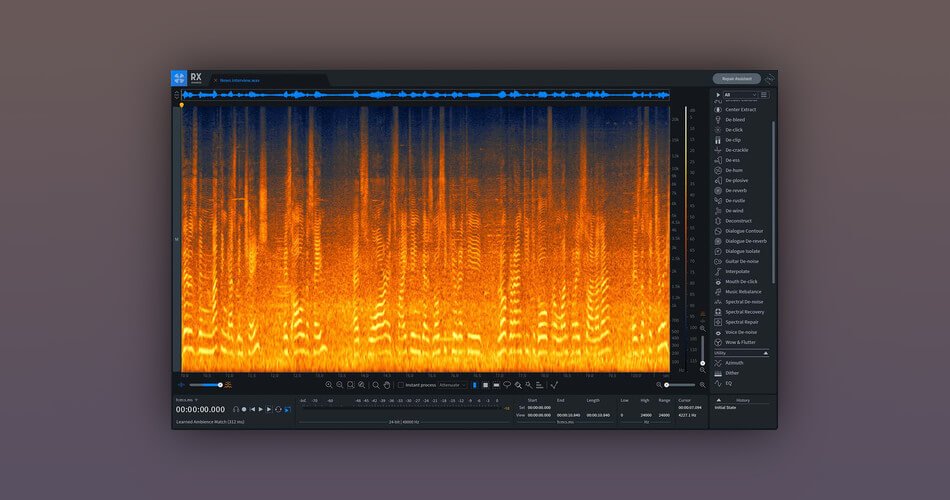Click the Play Selection button
The image size is (950, 500).
click(x=269, y=410)
